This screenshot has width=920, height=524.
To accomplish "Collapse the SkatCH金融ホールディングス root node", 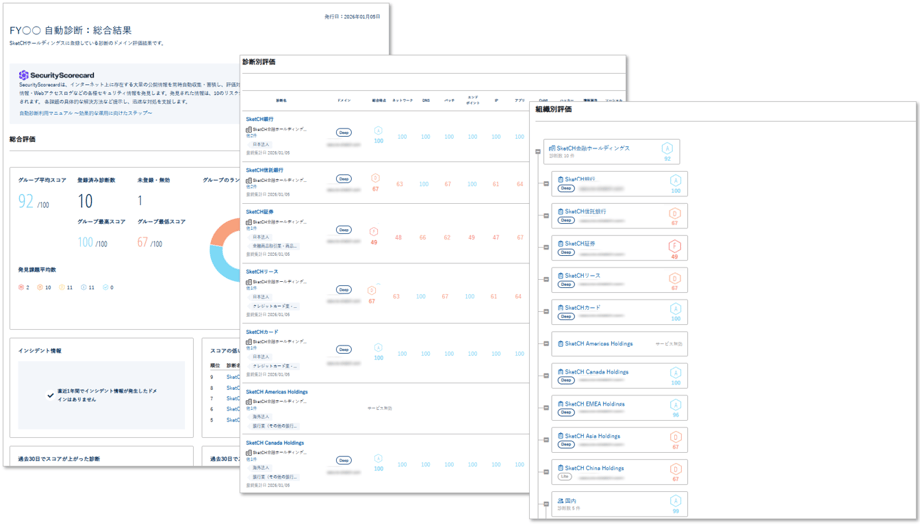I will 538,152.
